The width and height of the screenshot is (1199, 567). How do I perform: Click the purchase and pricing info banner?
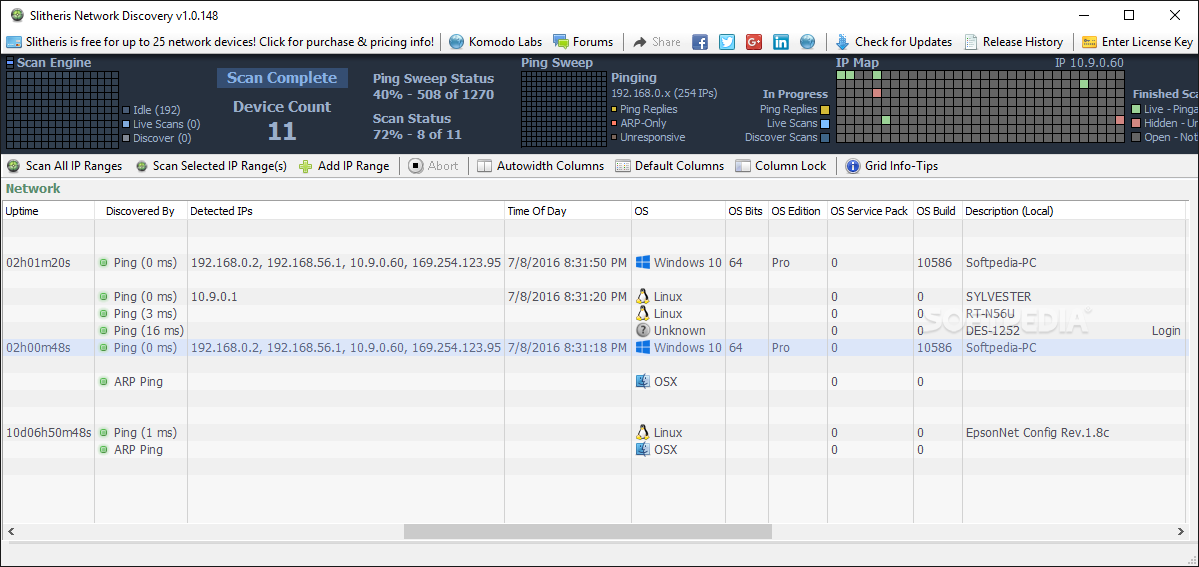tap(220, 42)
